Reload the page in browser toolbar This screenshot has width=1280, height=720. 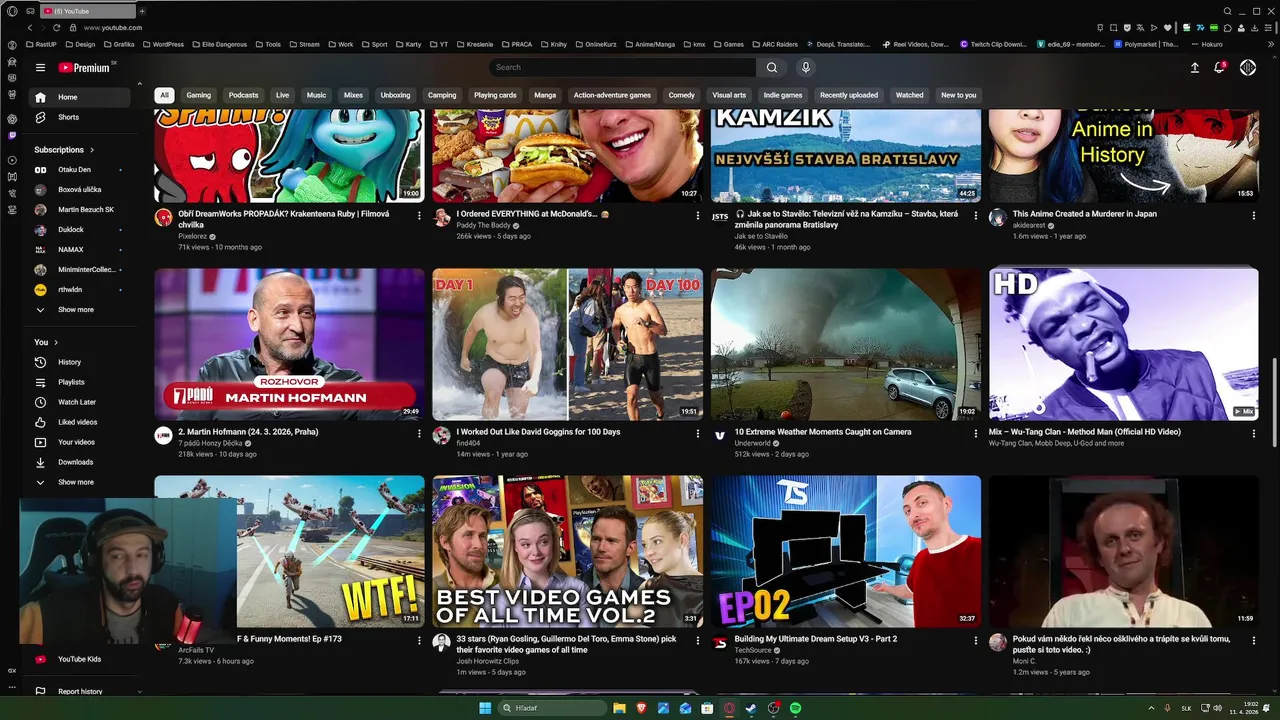click(x=56, y=27)
